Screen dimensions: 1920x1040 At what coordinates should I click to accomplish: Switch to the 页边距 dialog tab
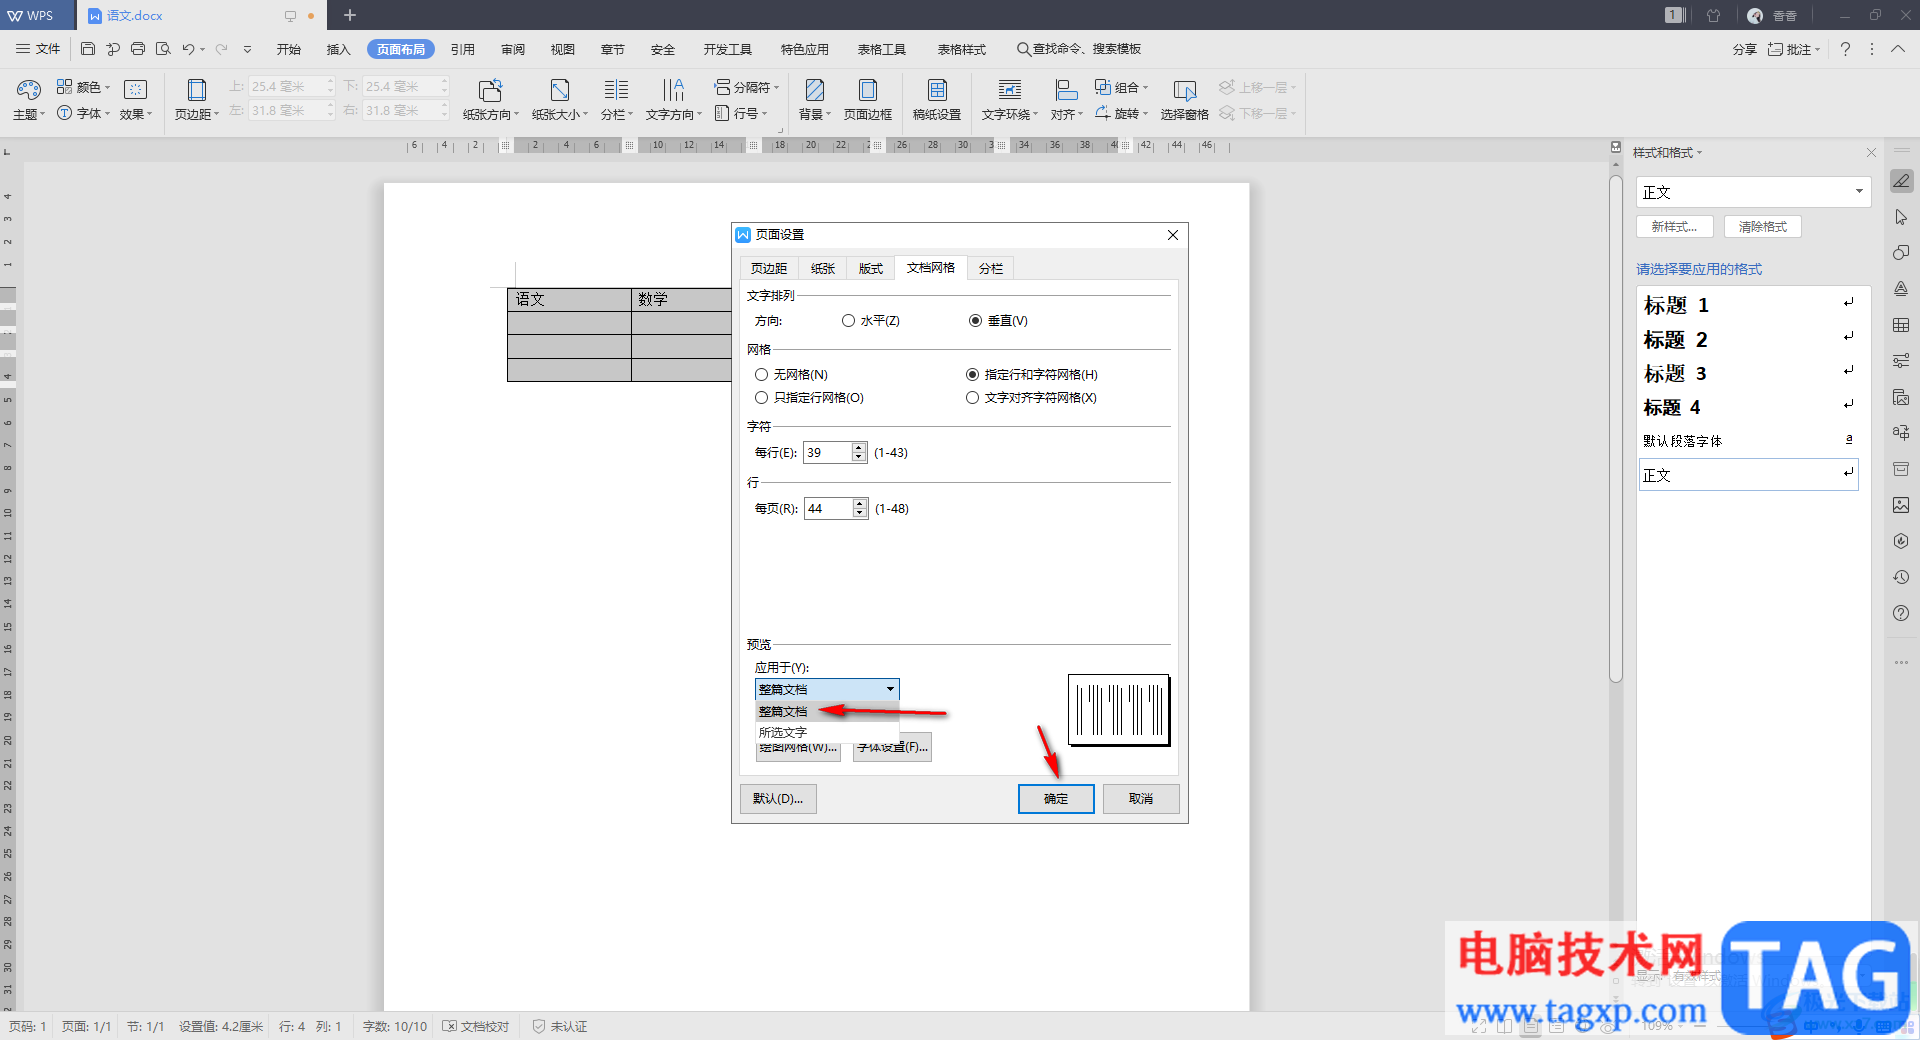point(769,268)
